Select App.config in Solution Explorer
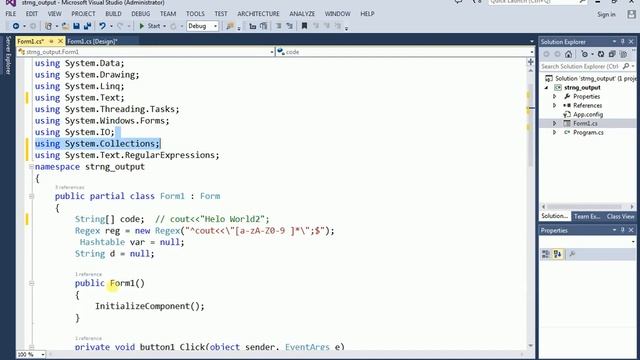Viewport: 640px width, 360px height. coord(588,114)
